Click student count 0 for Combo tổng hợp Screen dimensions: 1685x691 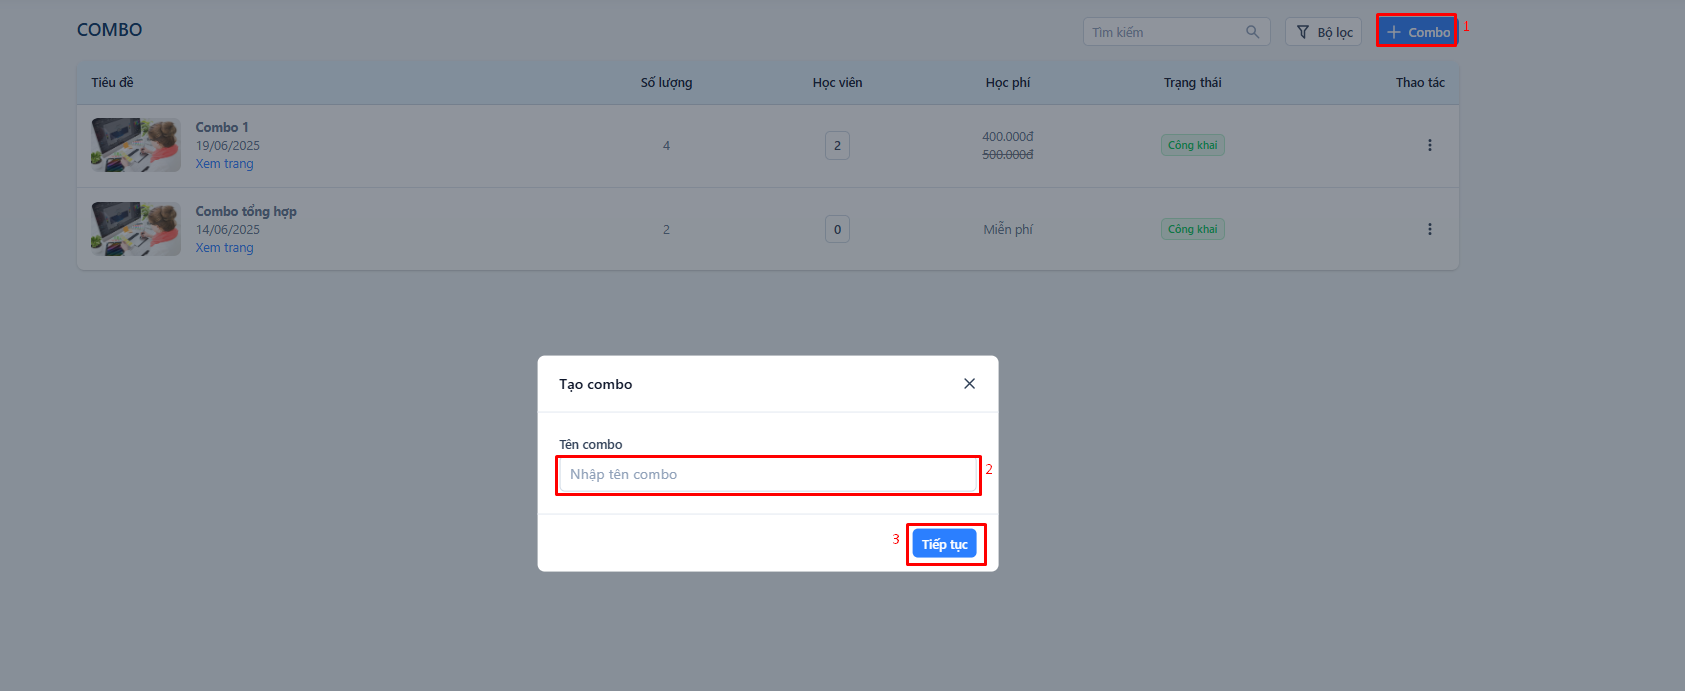(x=838, y=229)
